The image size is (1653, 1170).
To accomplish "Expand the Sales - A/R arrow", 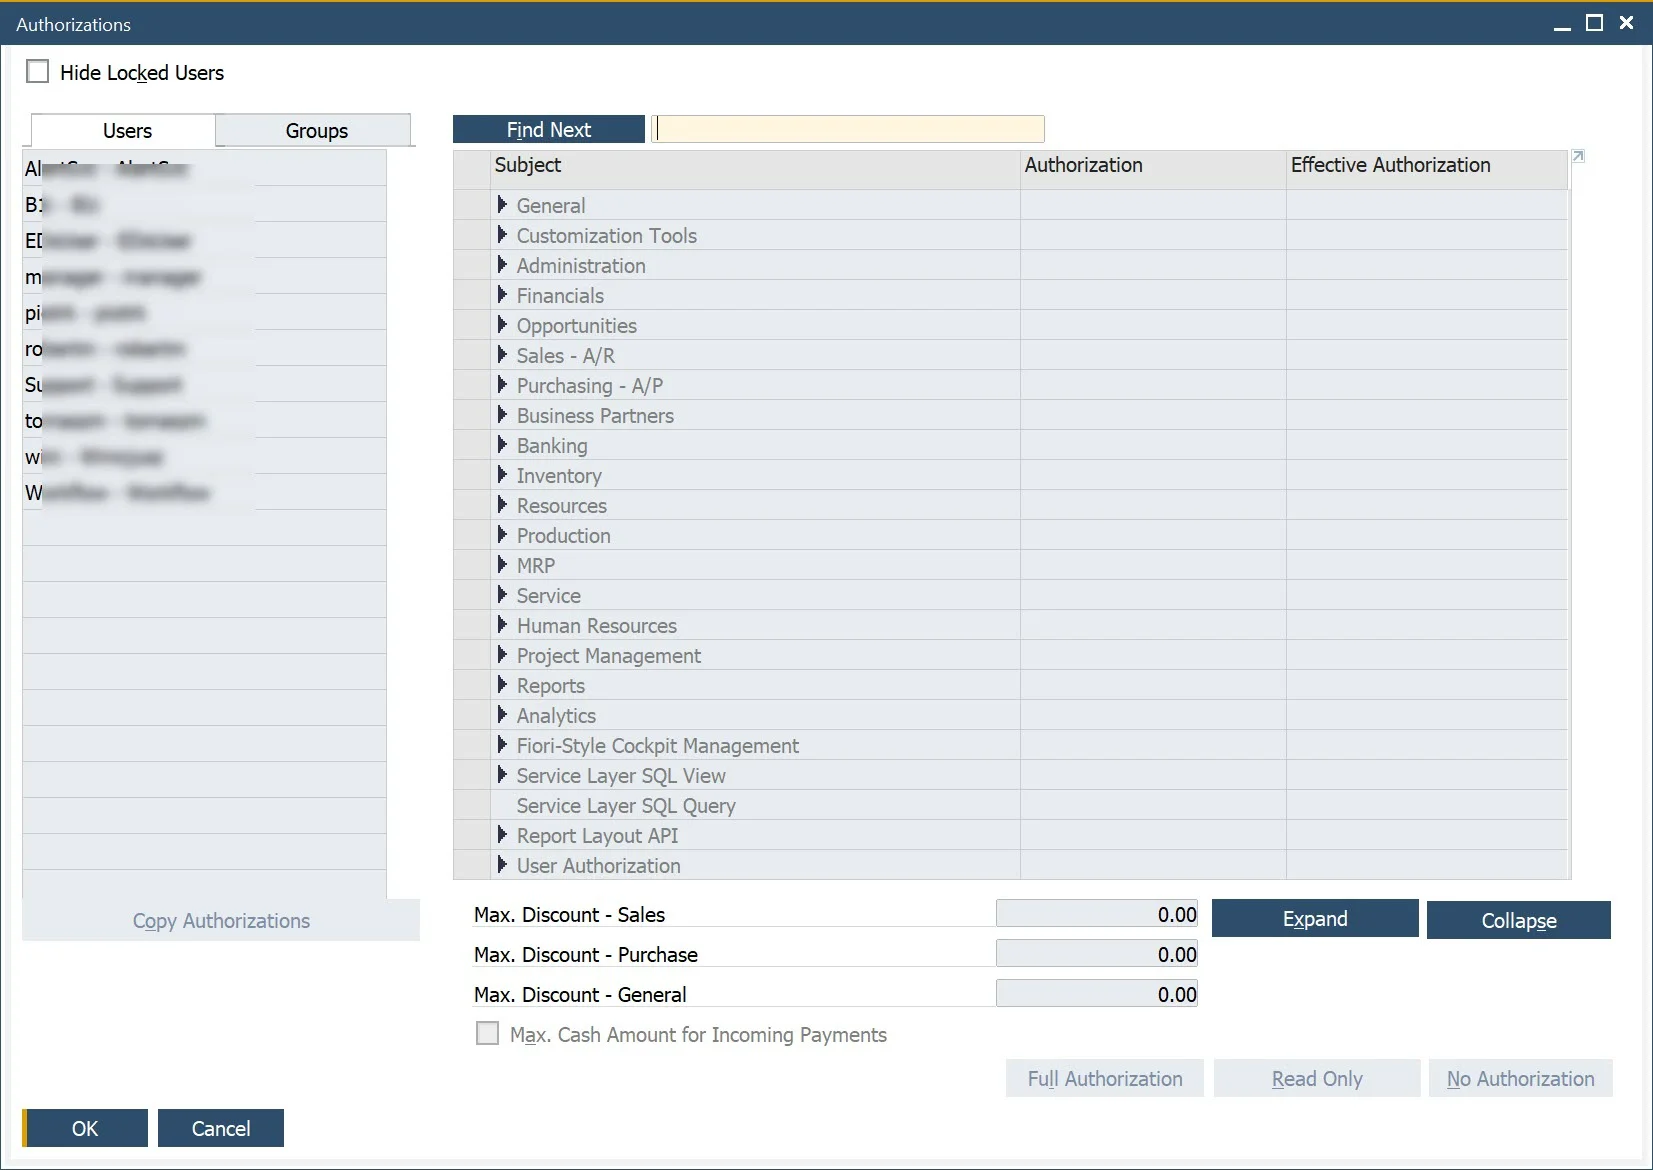I will pyautogui.click(x=502, y=355).
